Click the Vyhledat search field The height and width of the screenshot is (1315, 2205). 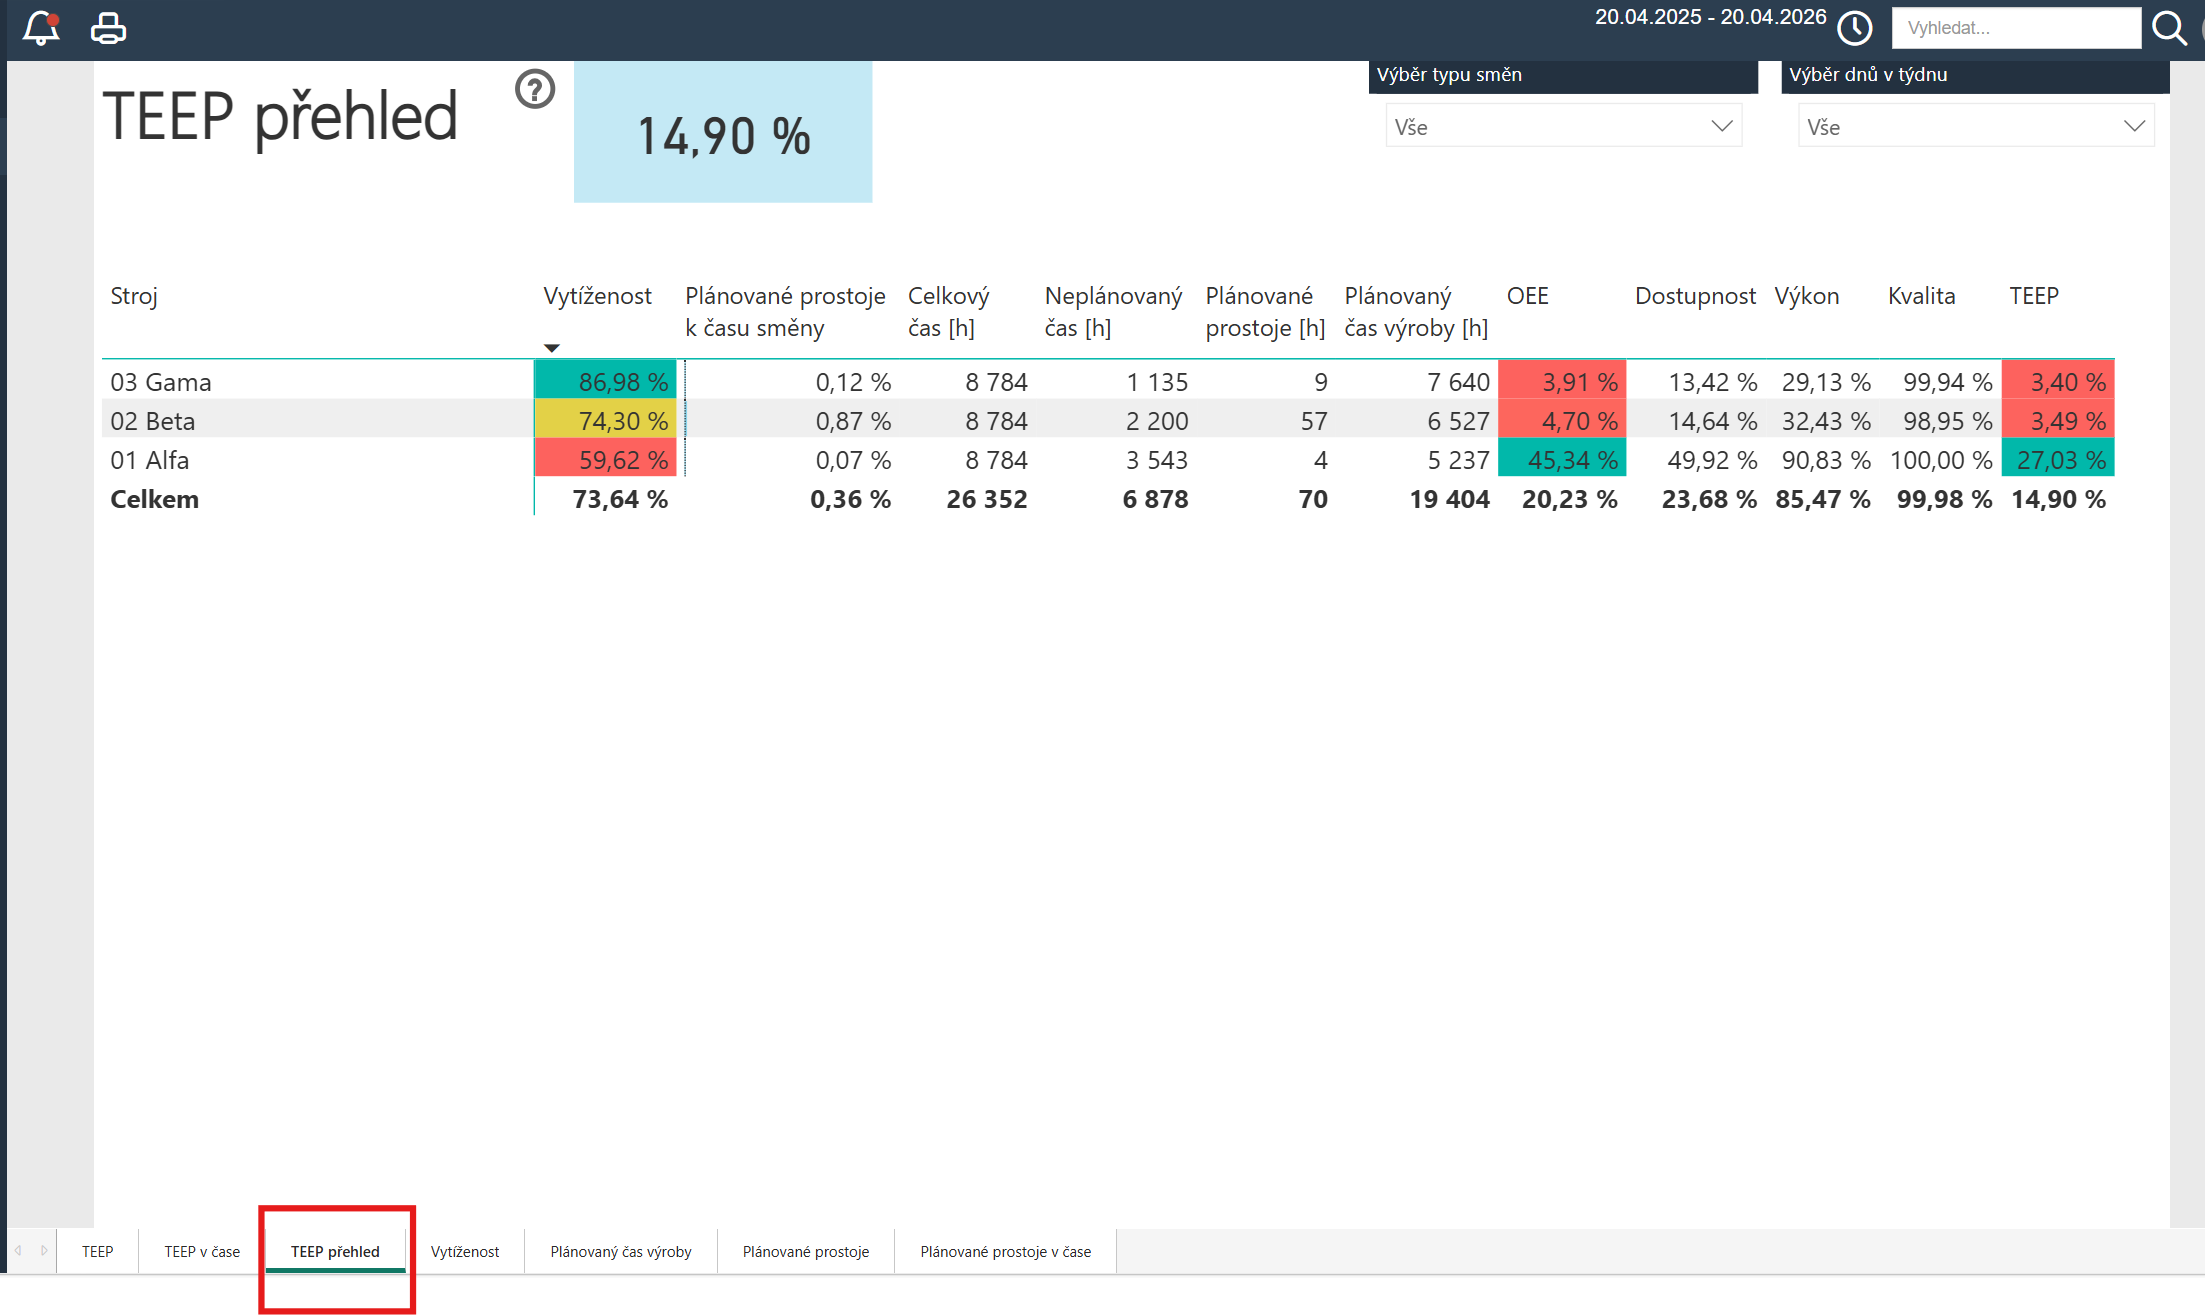click(x=2016, y=28)
